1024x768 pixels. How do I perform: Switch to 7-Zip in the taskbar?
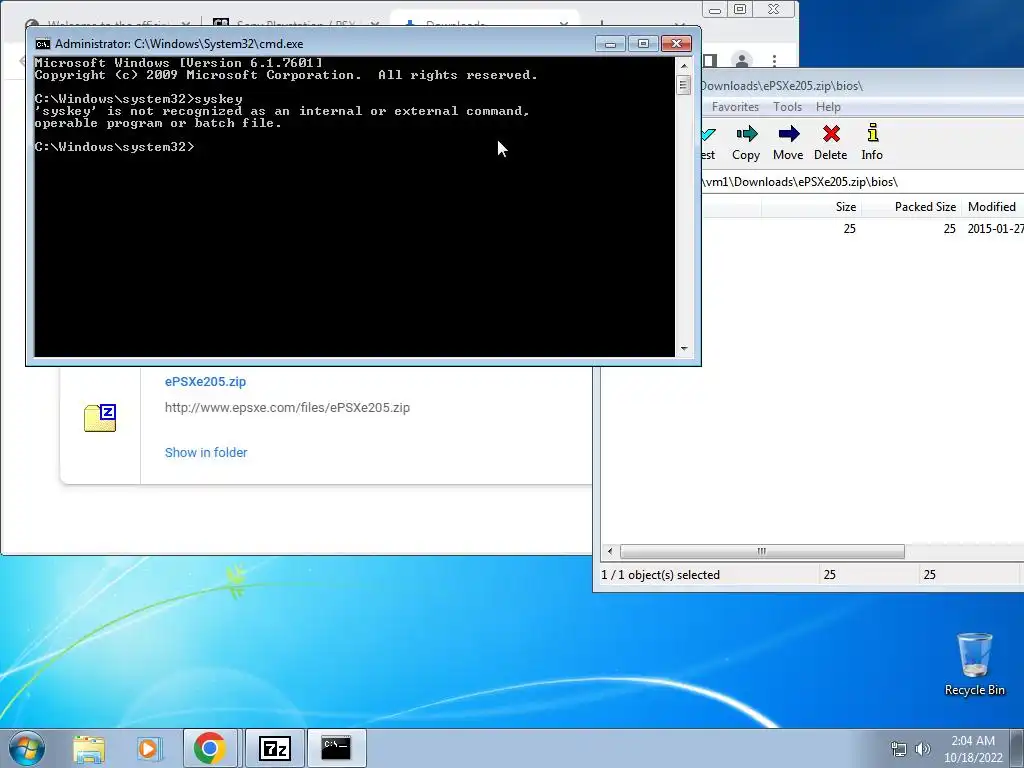pos(275,748)
